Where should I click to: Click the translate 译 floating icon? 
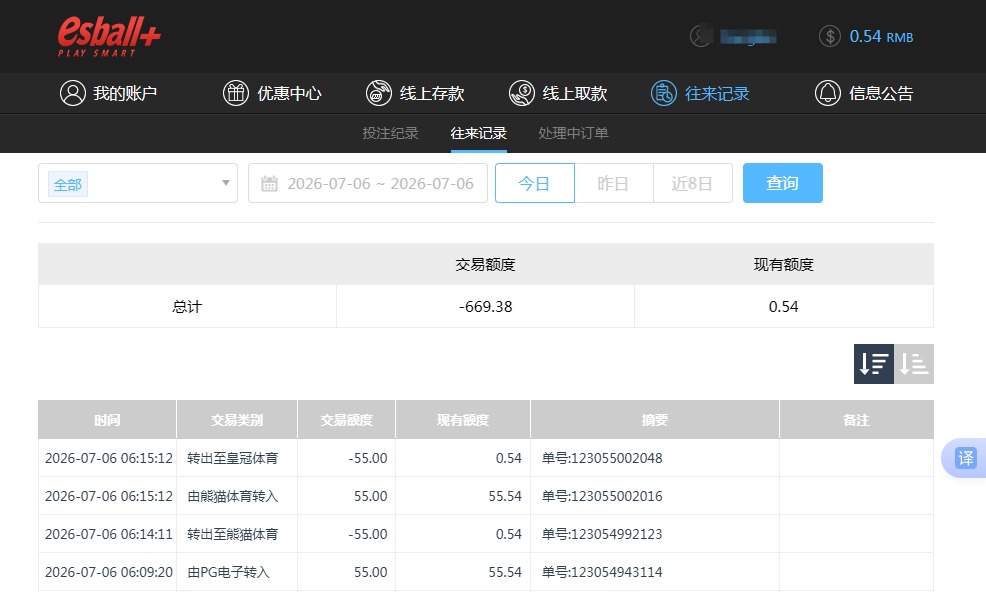pos(965,458)
